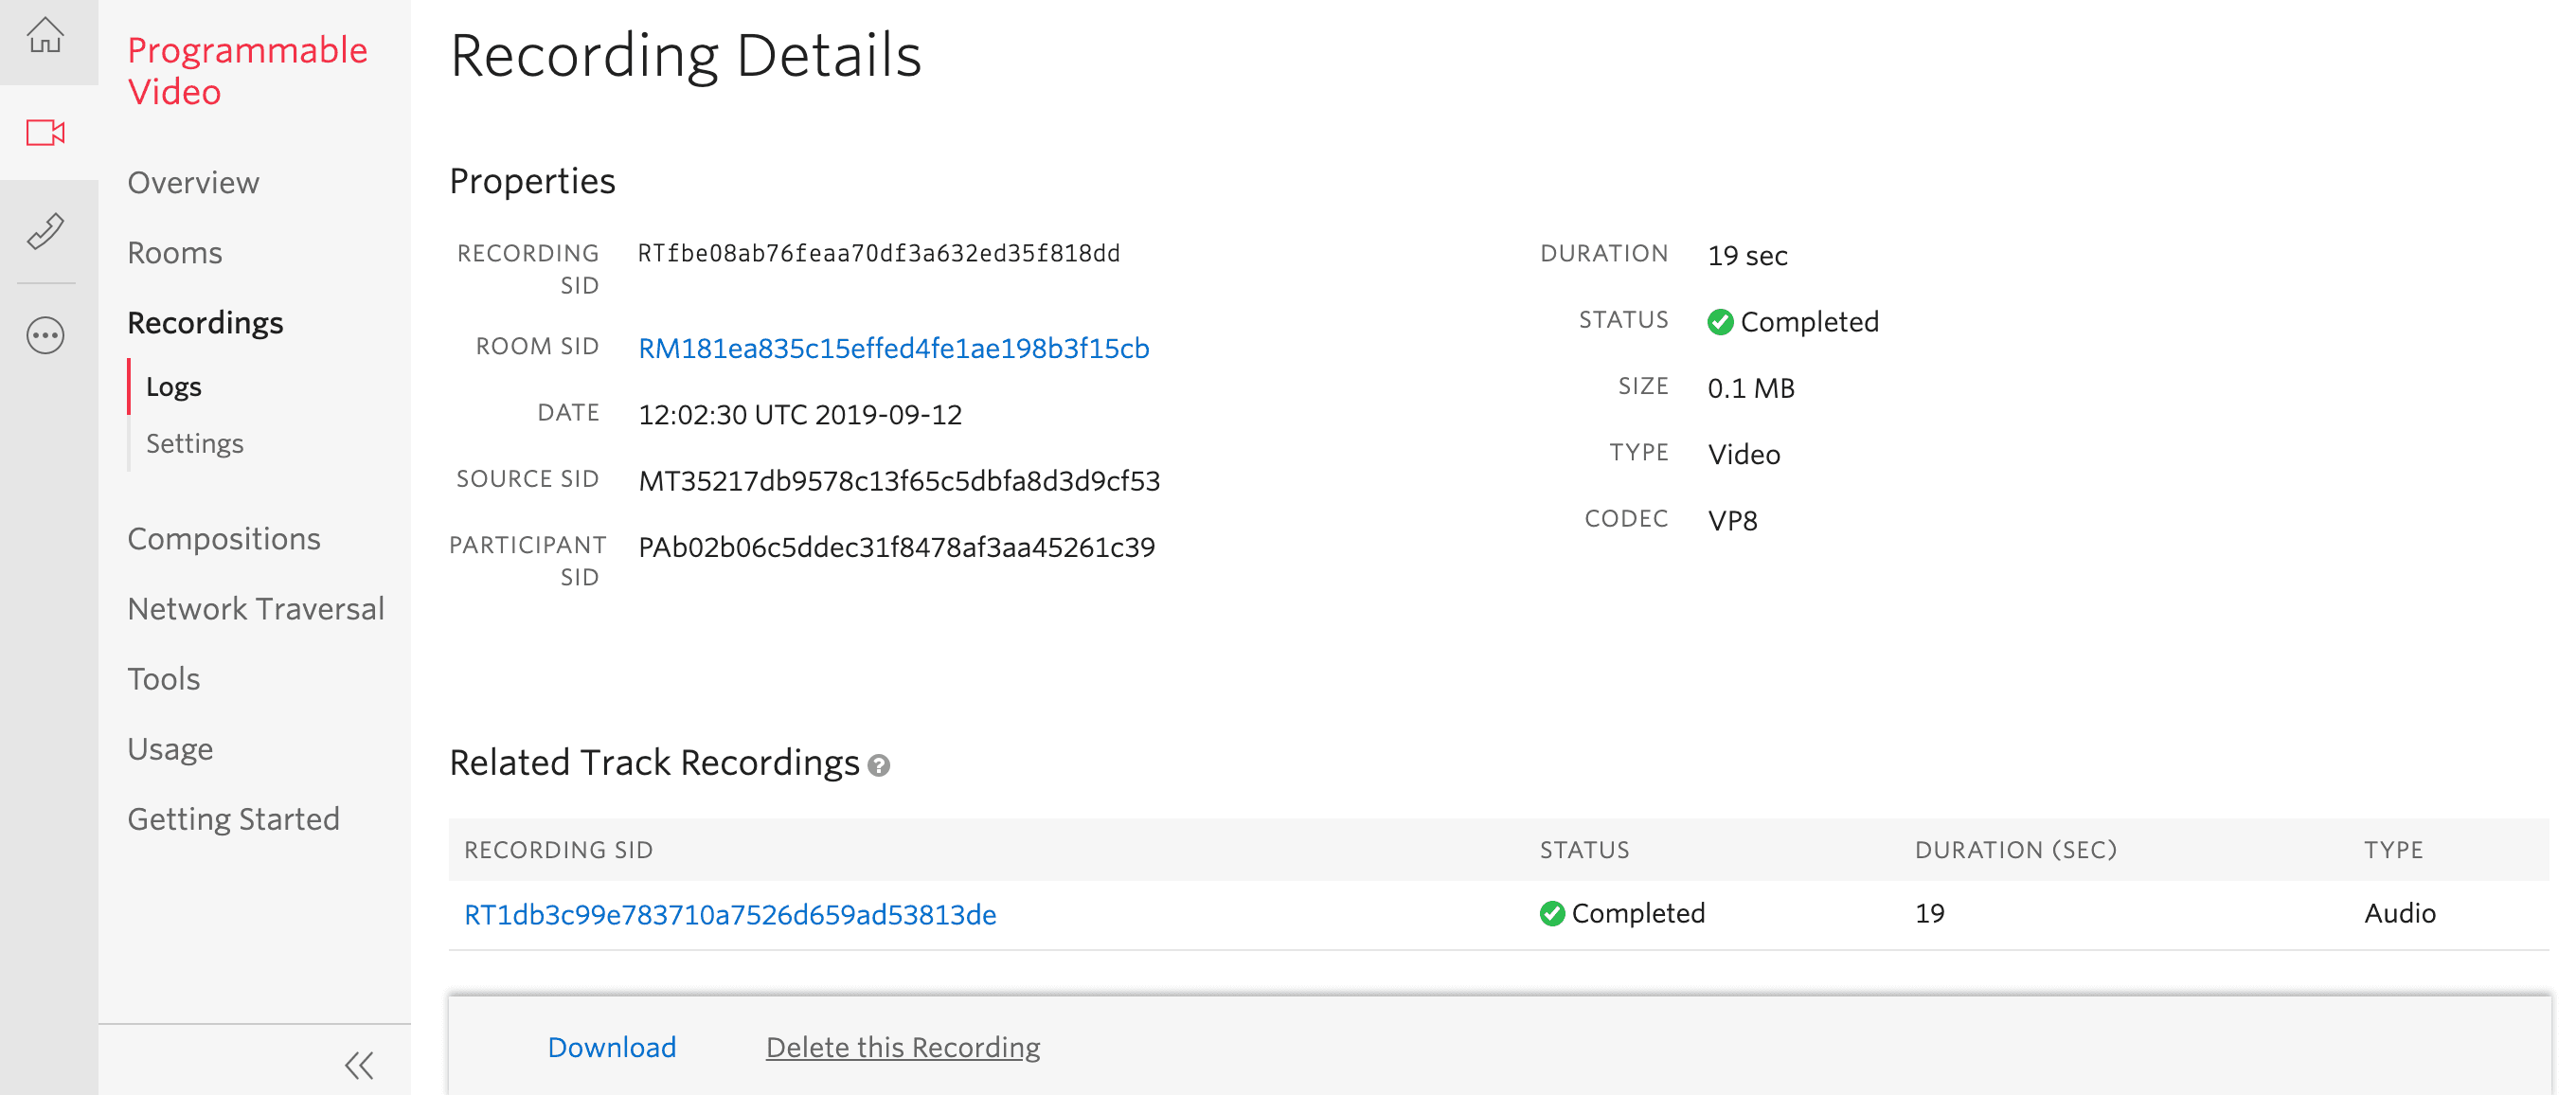Open Network Traversal
This screenshot has width=2576, height=1095.
click(x=255, y=608)
